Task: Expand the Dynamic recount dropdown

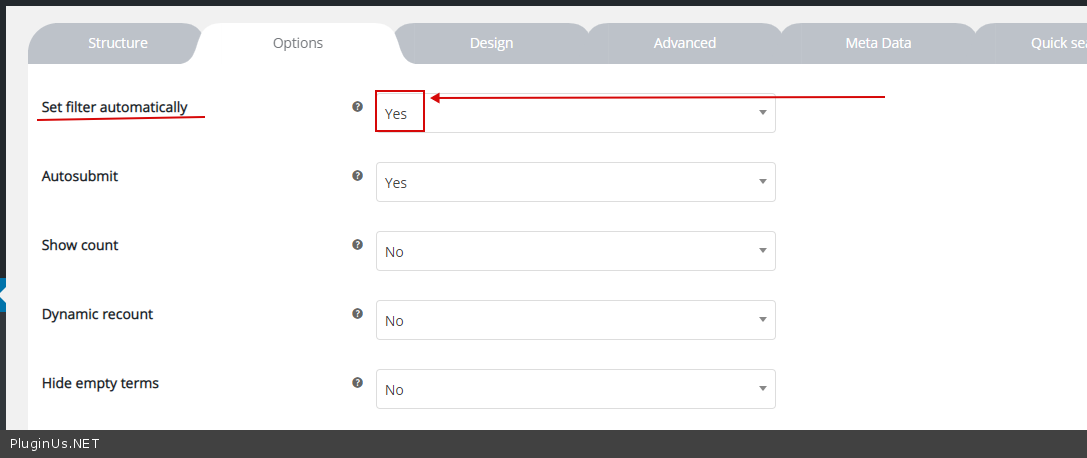Action: click(575, 320)
